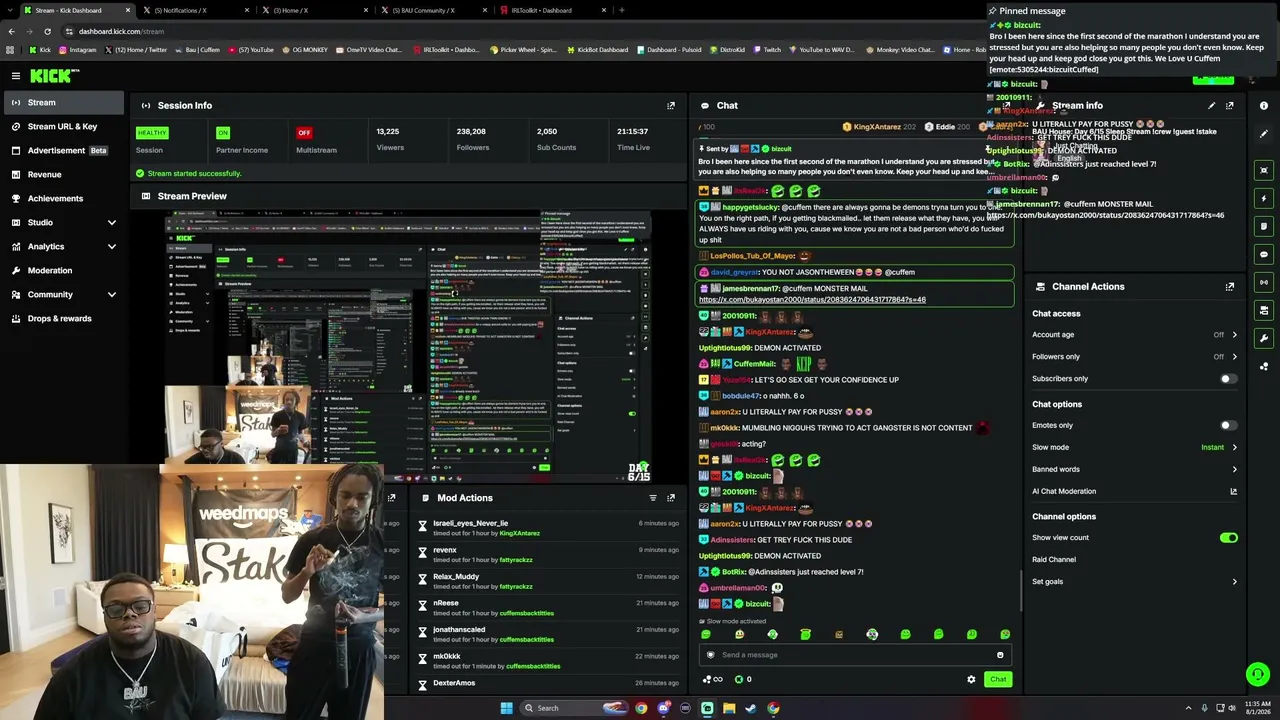1280x720 pixels.
Task: Click the browser address bar
Action: (520, 31)
